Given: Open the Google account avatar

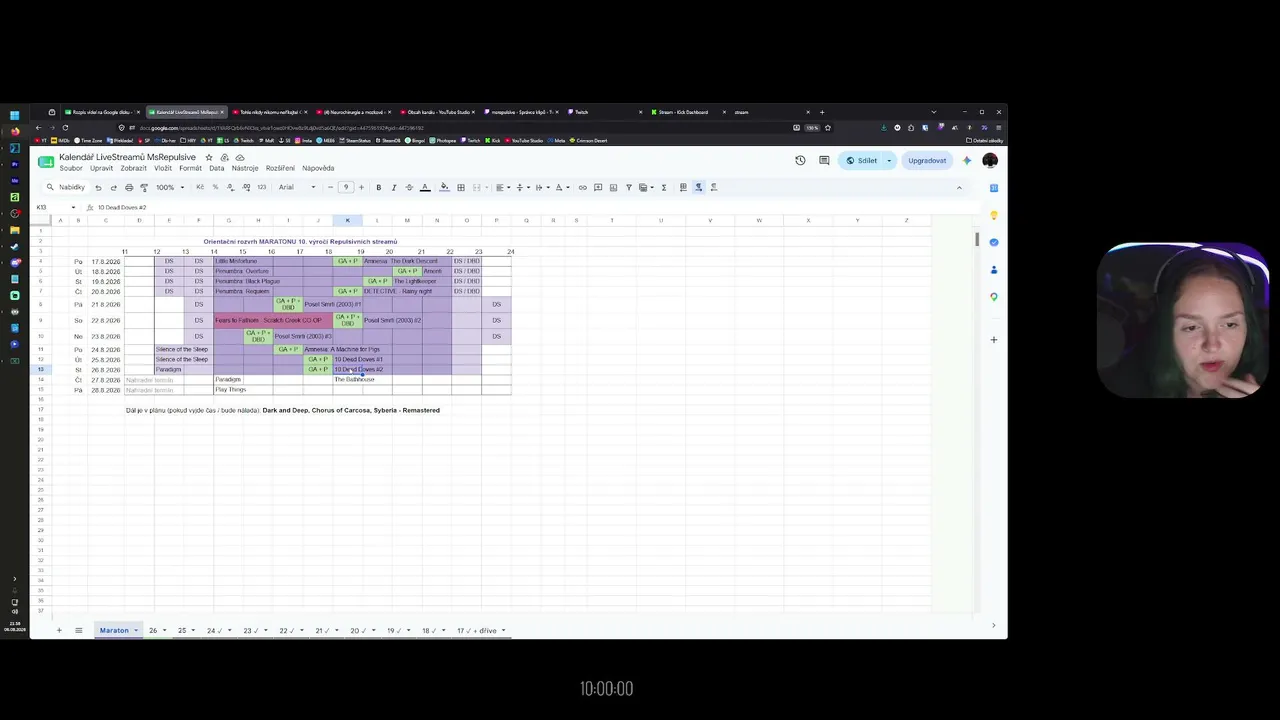Looking at the screenshot, I should pyautogui.click(x=990, y=160).
